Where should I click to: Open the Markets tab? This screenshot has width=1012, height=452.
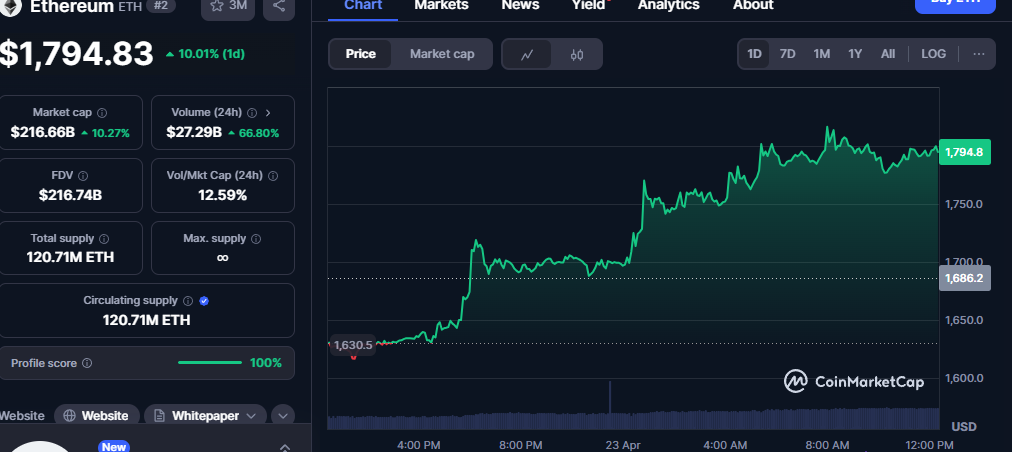(441, 6)
